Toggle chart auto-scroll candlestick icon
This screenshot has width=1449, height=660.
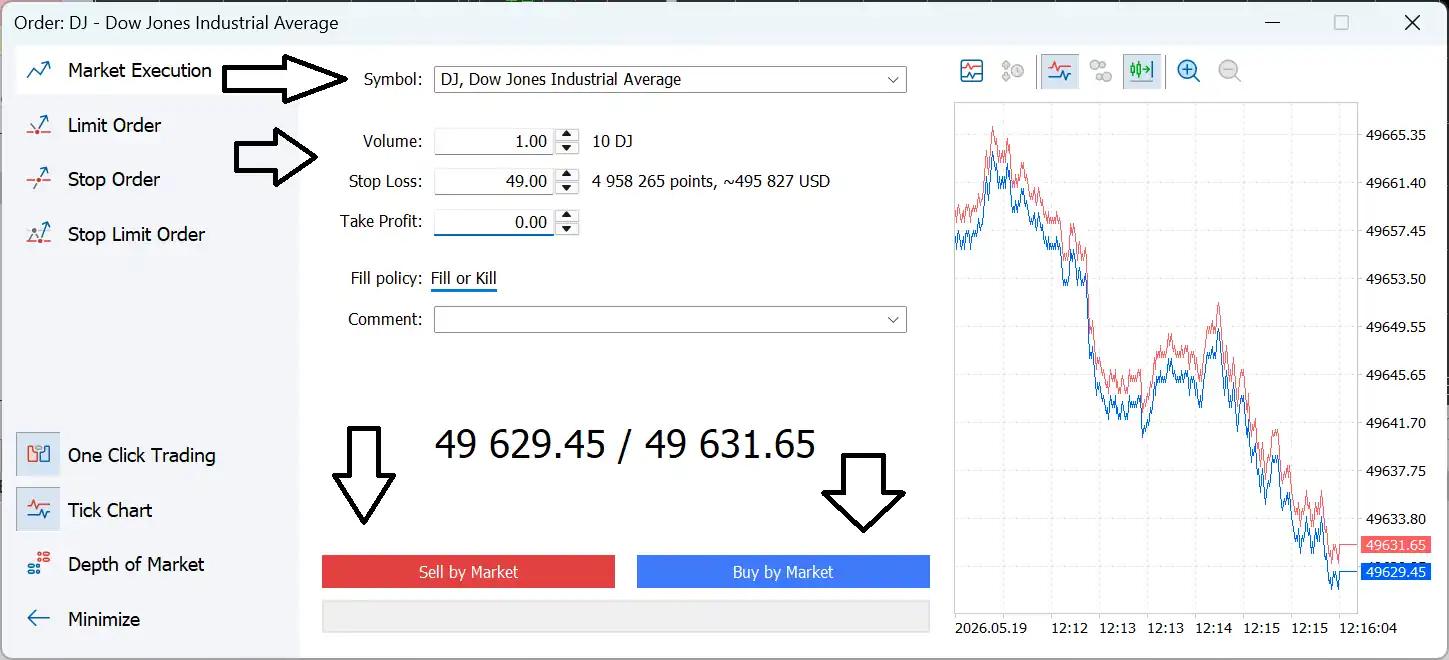coord(1142,71)
